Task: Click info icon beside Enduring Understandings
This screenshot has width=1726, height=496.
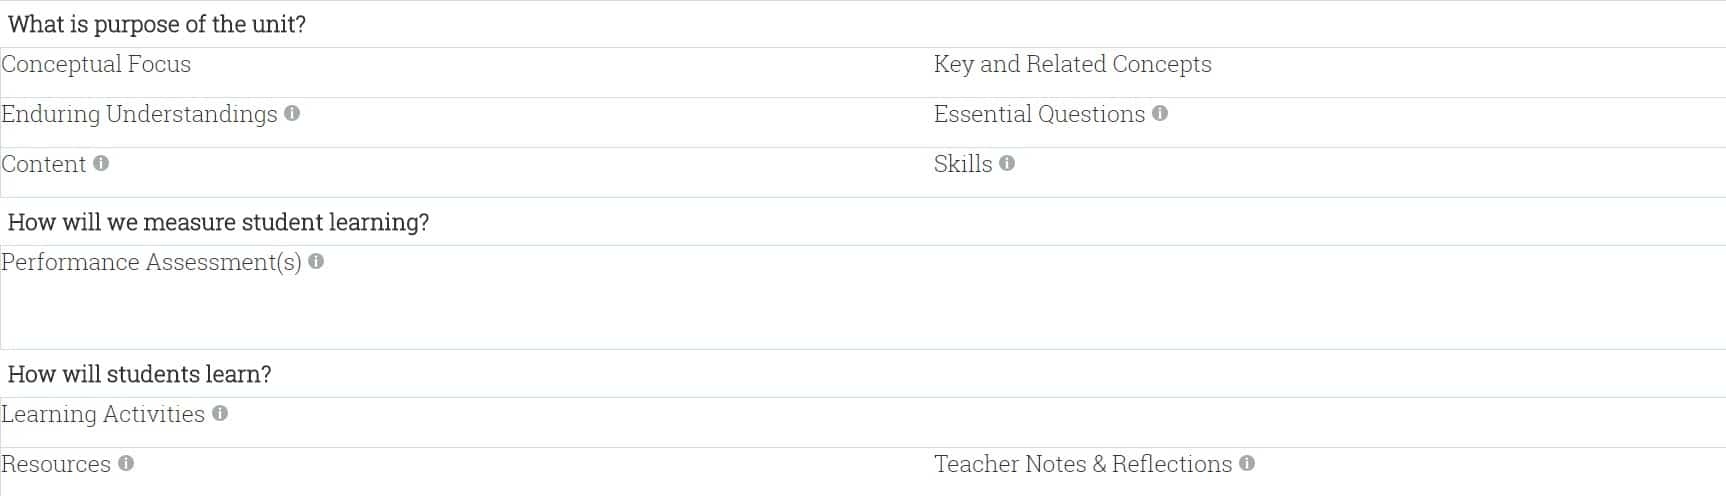Action: pos(292,114)
